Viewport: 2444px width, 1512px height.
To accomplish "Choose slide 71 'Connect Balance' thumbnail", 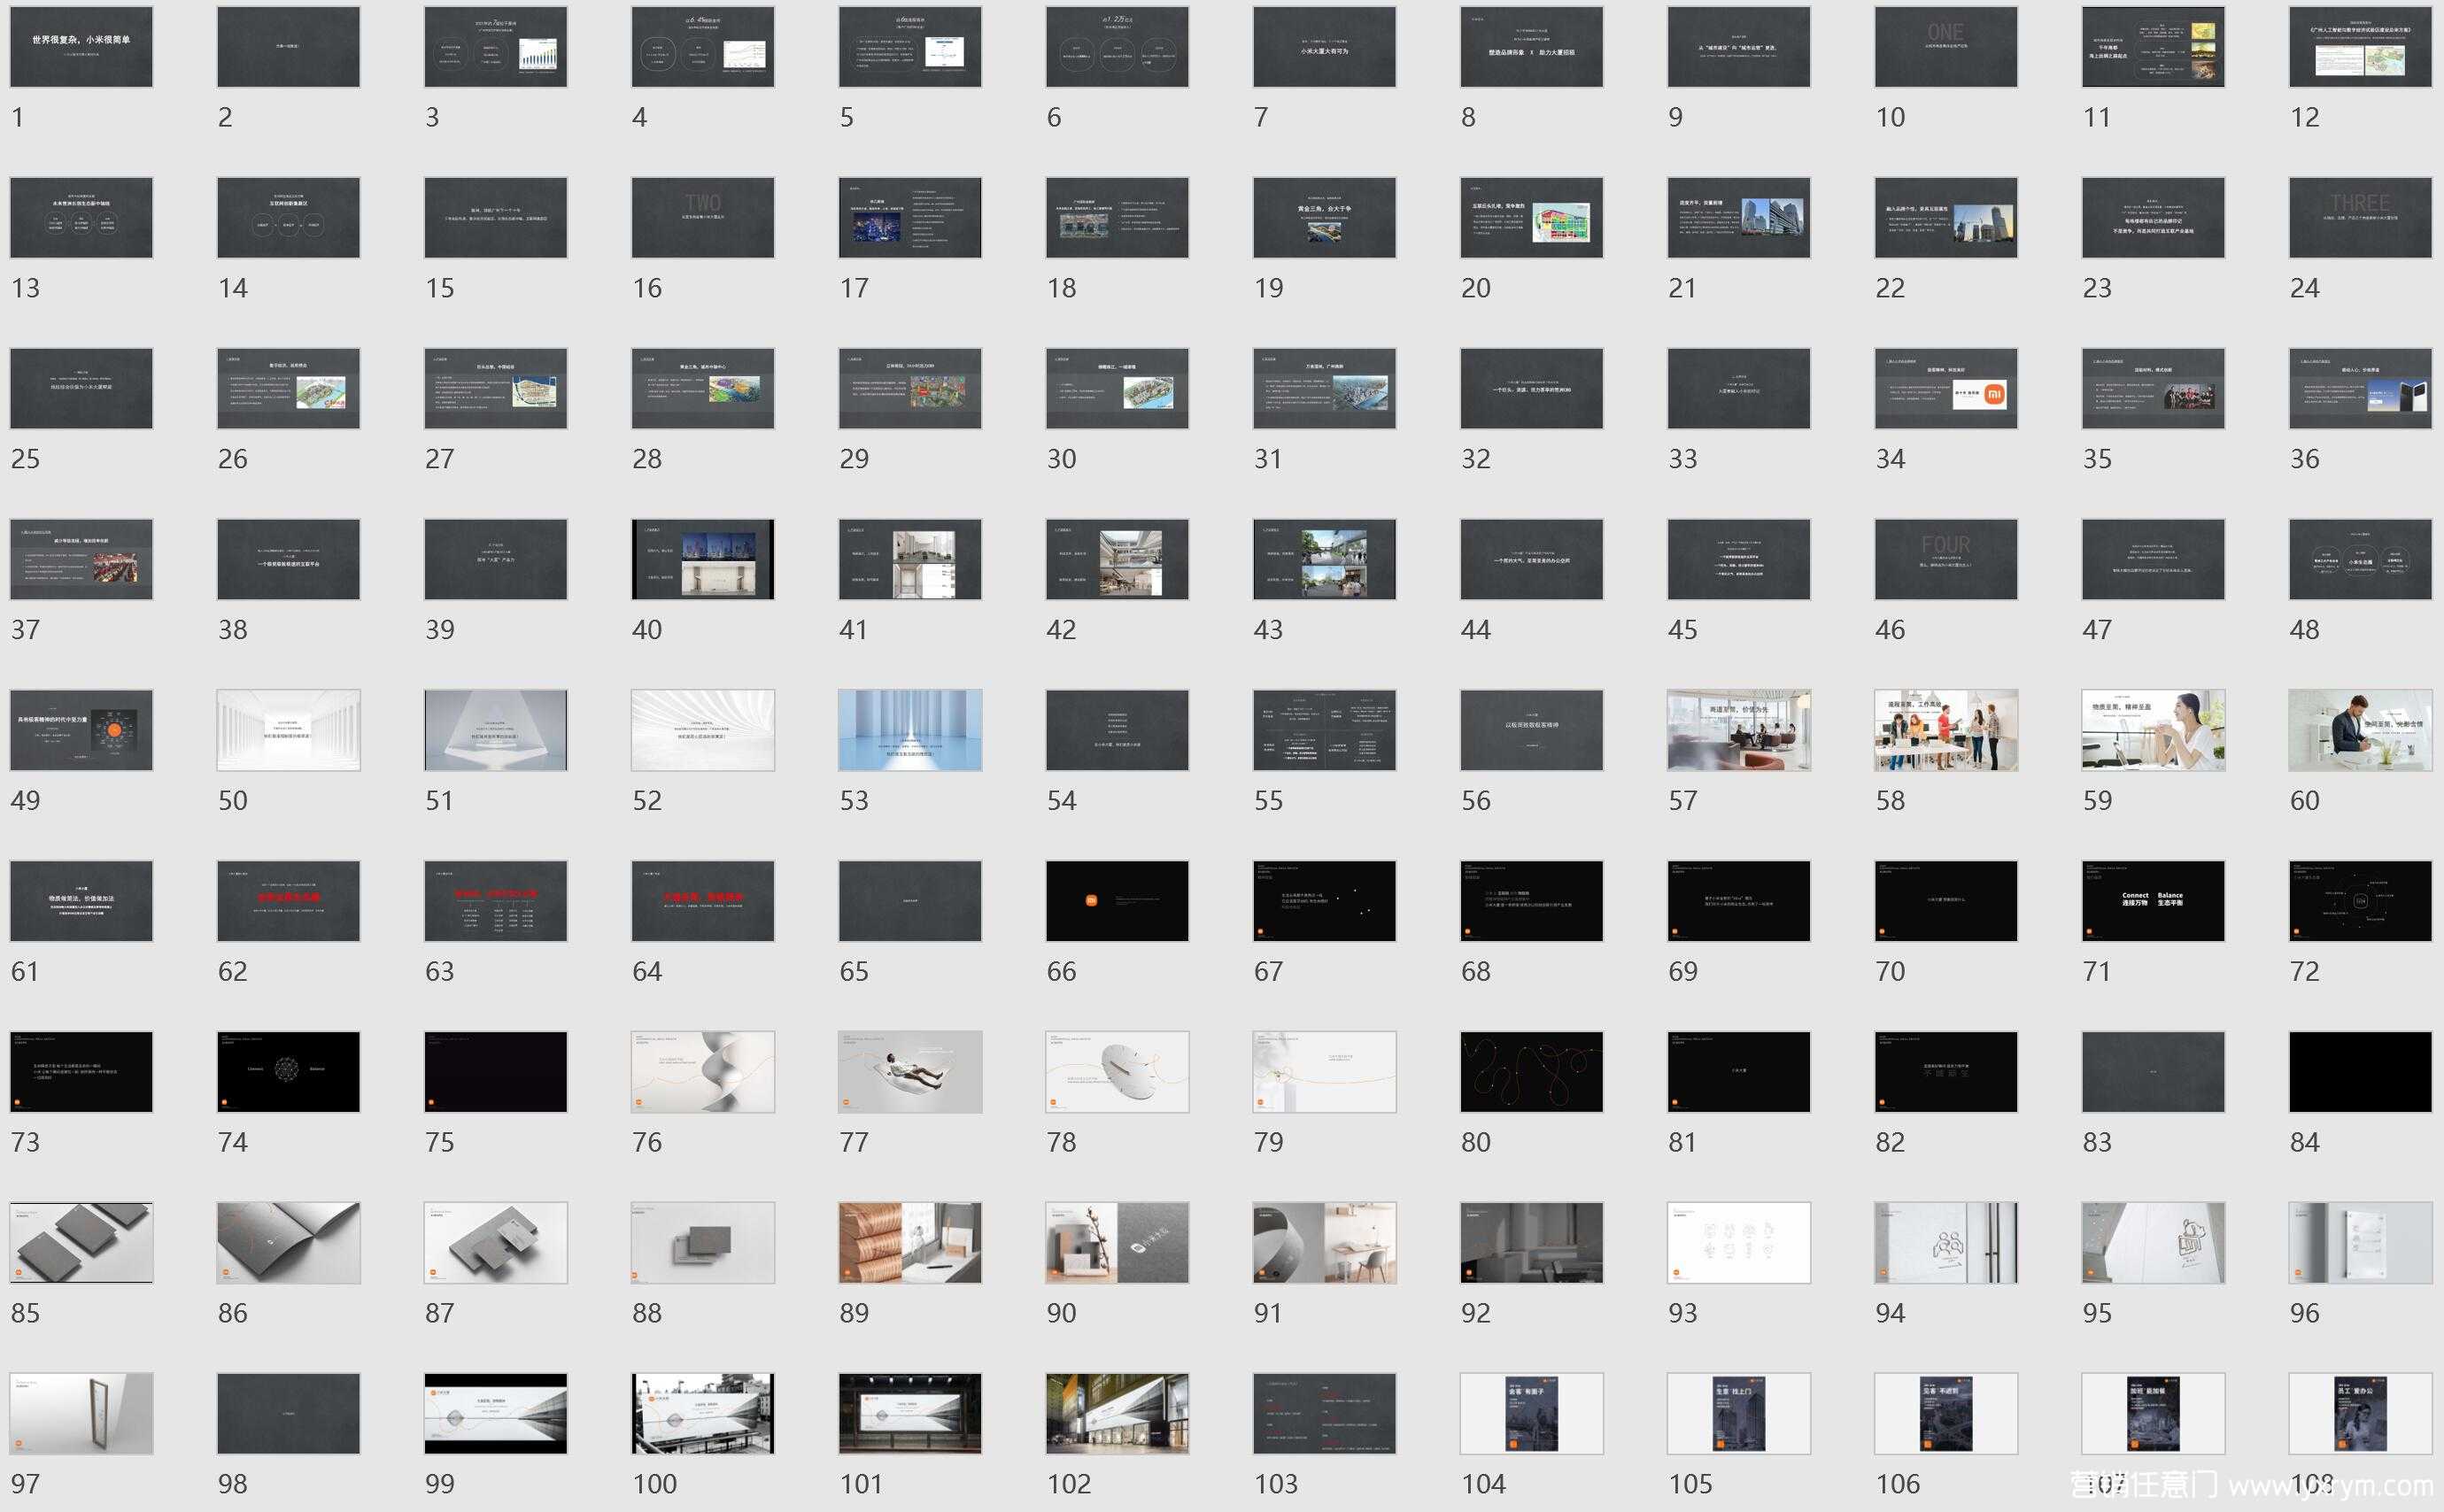I will [2152, 901].
